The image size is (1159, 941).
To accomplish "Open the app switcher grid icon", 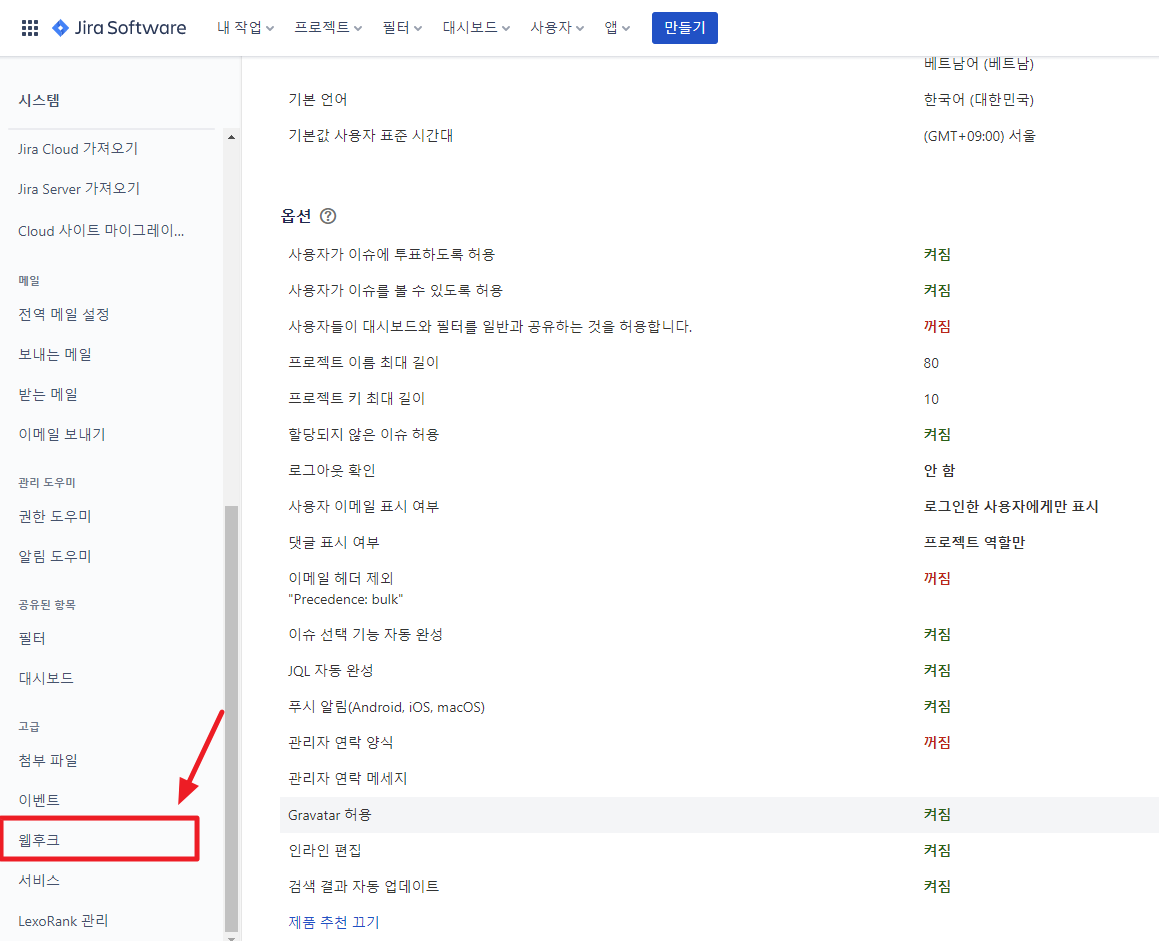I will [x=30, y=28].
